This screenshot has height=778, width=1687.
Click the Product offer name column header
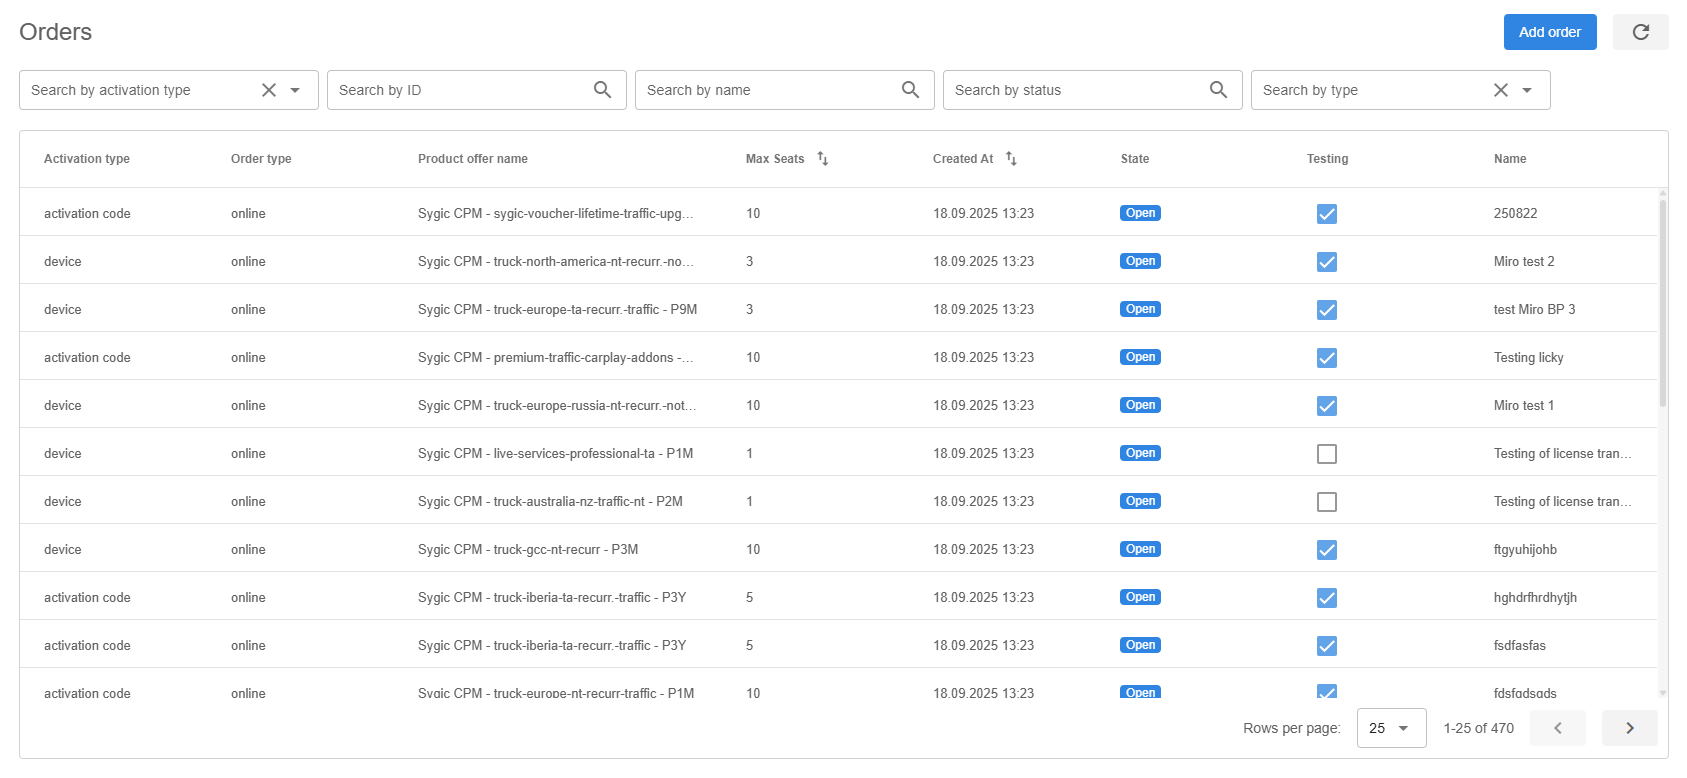point(472,159)
